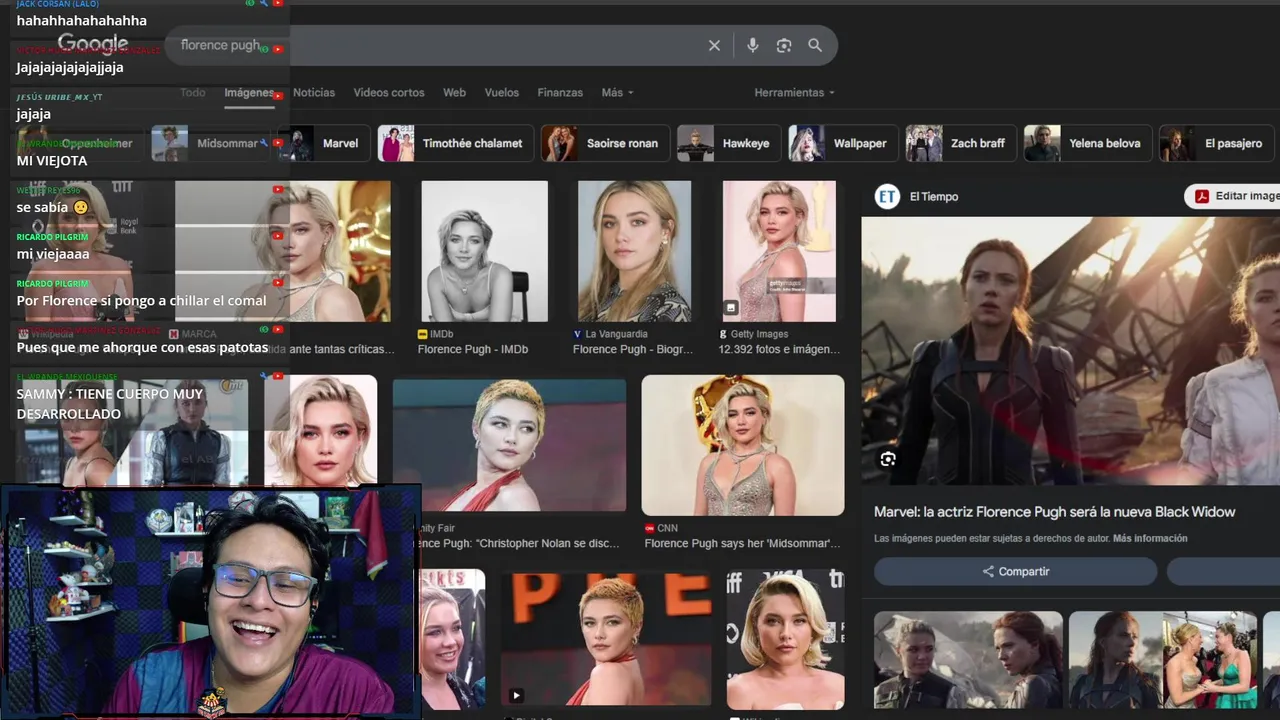Select the Yelena belova filter chip

[x=1088, y=143]
